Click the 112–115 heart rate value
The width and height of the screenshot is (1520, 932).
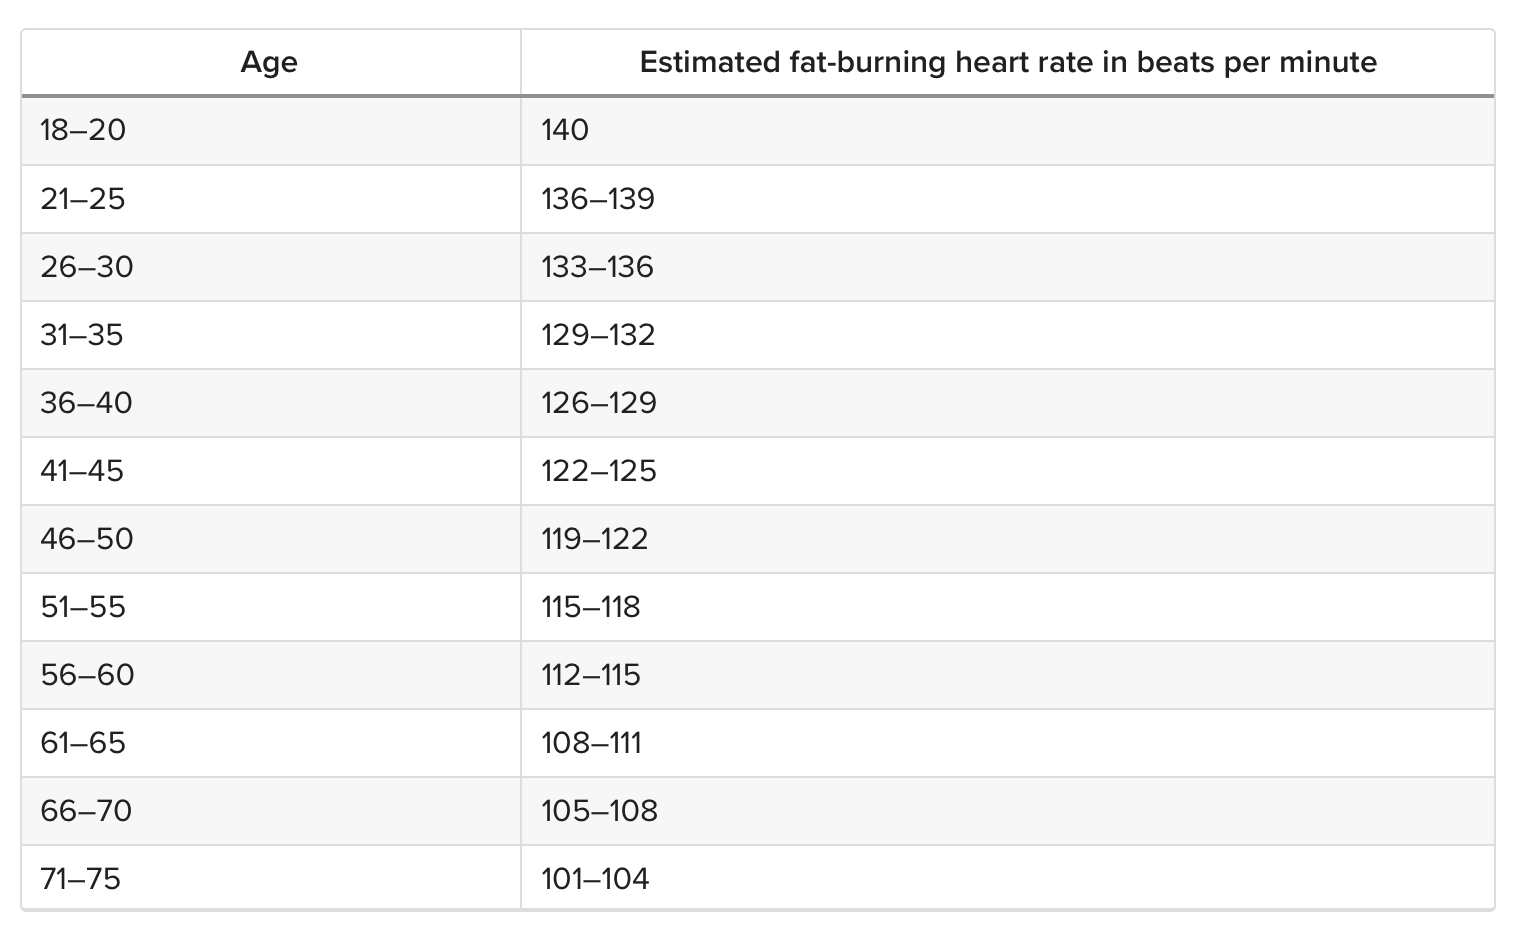(590, 675)
